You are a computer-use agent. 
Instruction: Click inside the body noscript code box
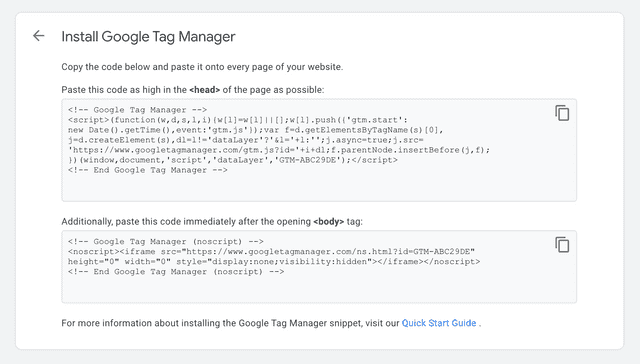(x=319, y=267)
